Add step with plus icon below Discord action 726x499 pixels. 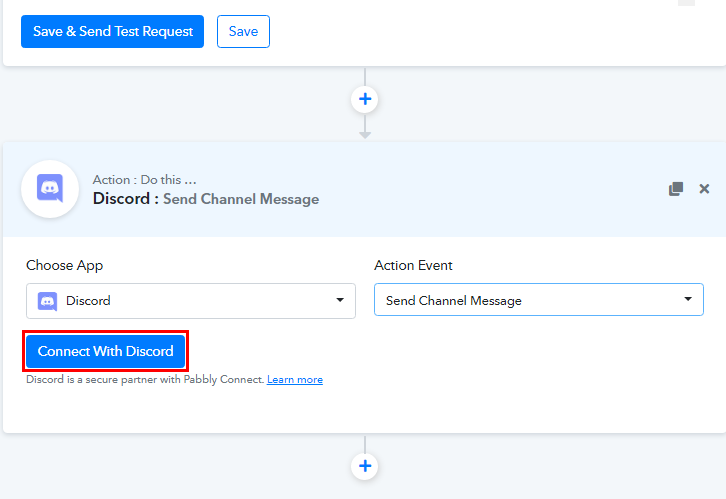tap(365, 466)
